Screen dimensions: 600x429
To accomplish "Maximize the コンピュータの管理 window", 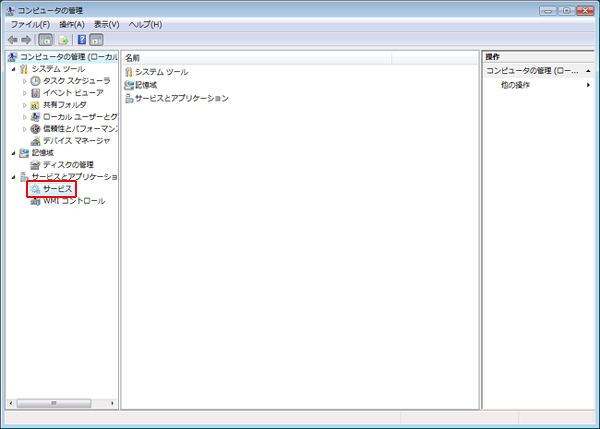I will coord(567,11).
